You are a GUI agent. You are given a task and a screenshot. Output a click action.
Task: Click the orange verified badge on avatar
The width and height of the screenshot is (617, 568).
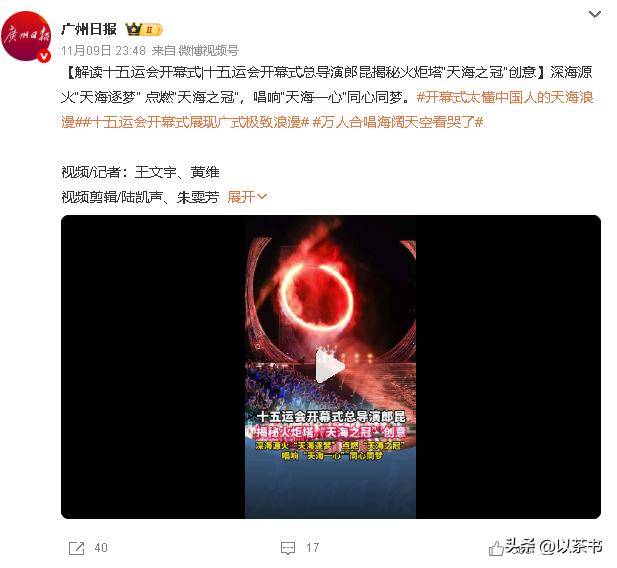point(44,56)
